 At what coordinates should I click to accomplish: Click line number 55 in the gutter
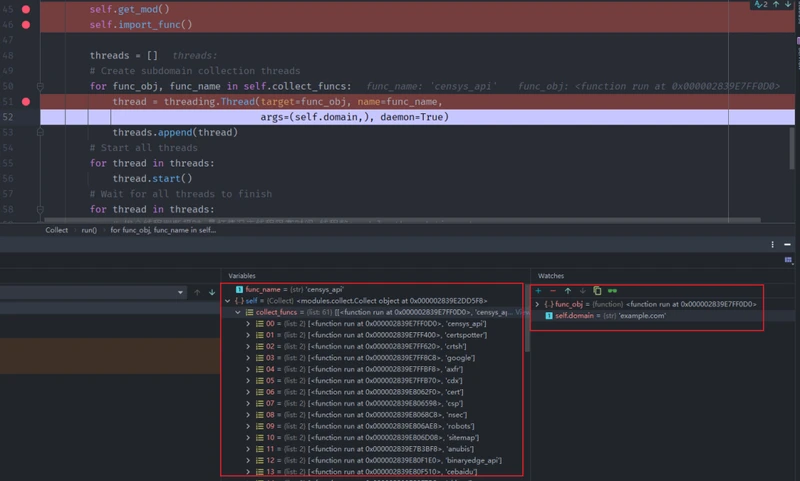(8, 163)
